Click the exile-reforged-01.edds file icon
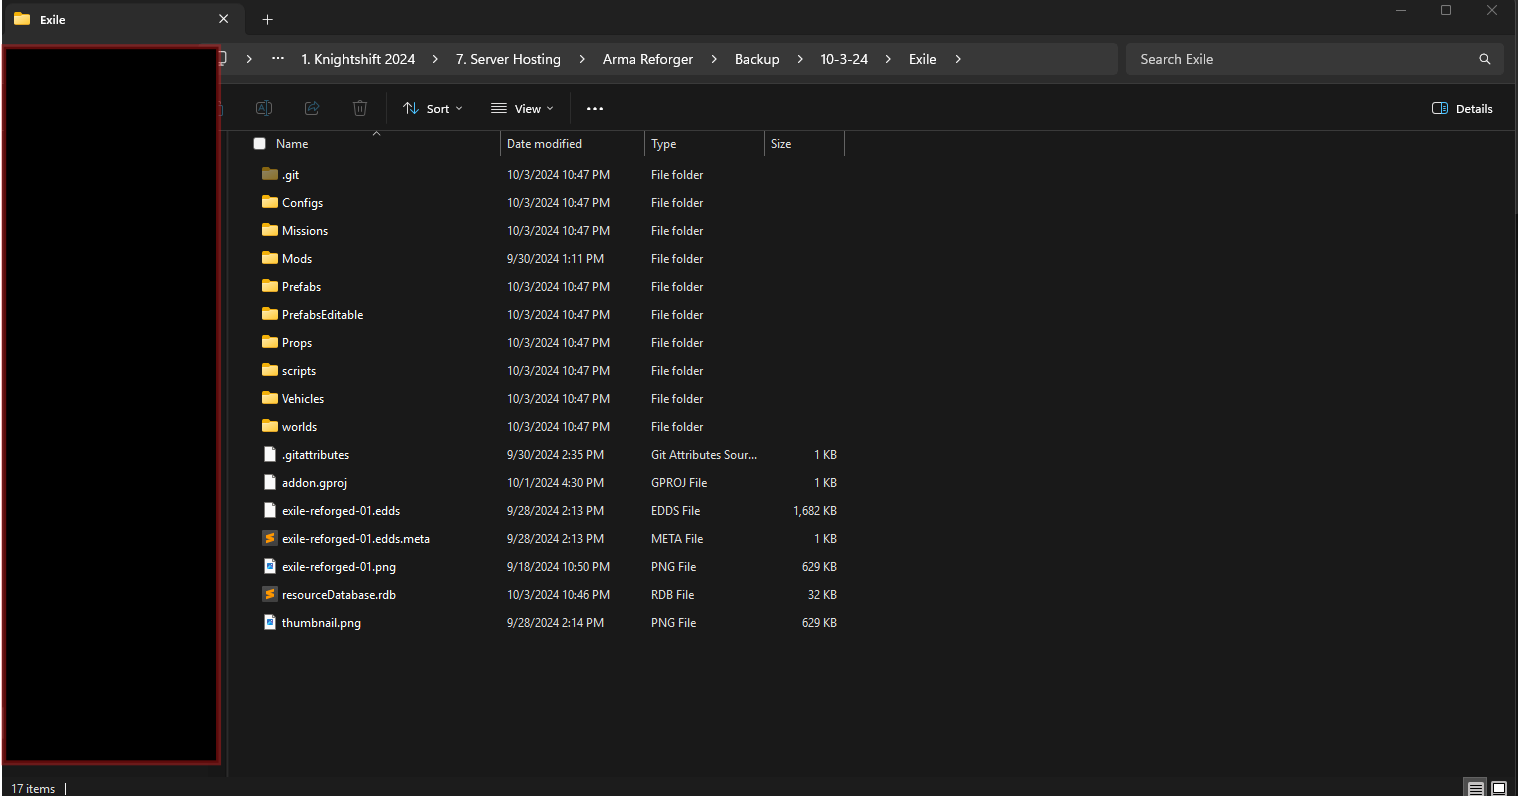The width and height of the screenshot is (1518, 796). (x=269, y=510)
